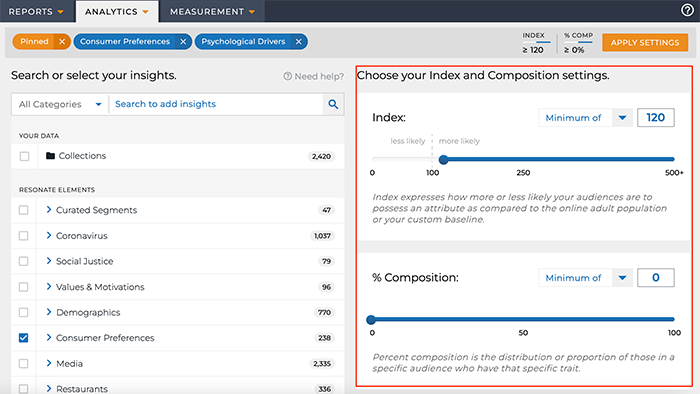Viewport: 700px width, 394px height.
Task: Open the % Composition Minimum of dropdown
Action: [x=585, y=278]
